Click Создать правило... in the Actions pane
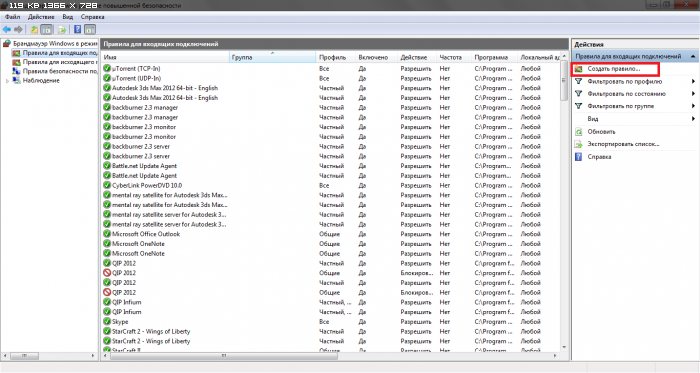The height and width of the screenshot is (373, 700). (x=613, y=69)
